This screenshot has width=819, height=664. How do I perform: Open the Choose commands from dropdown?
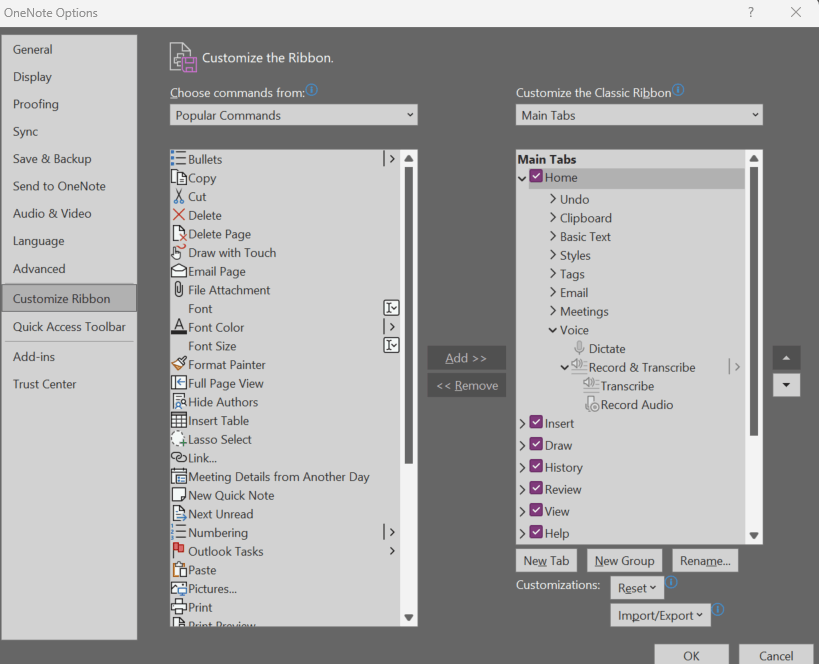294,115
